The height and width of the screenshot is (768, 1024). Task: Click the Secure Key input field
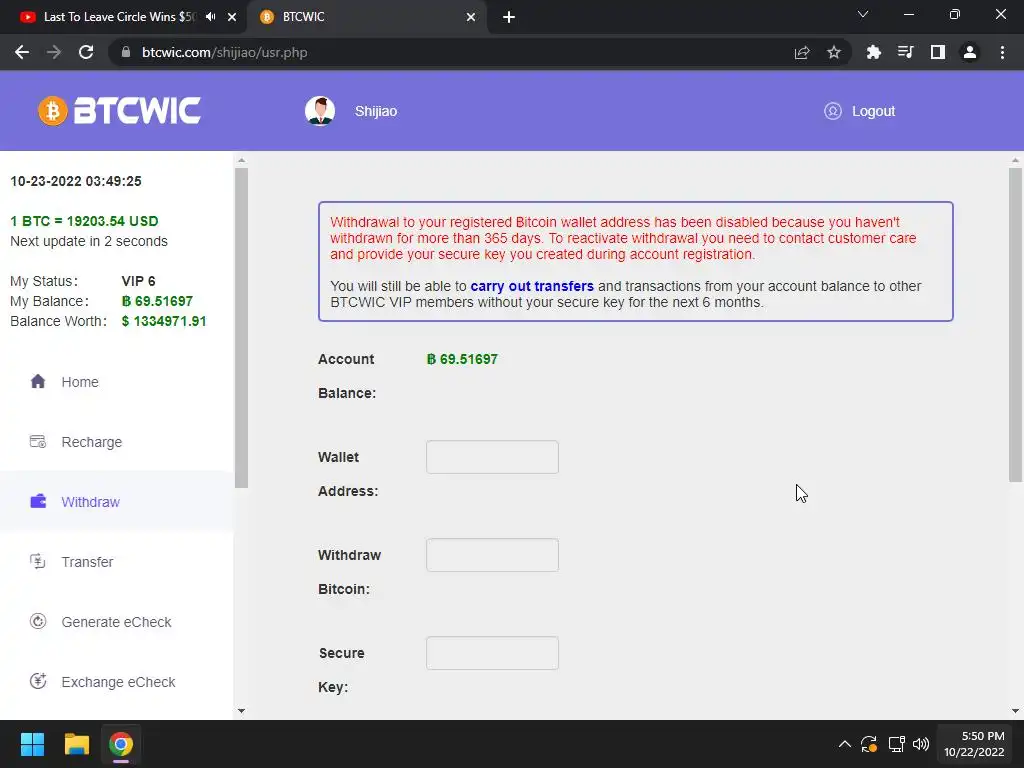(x=492, y=653)
